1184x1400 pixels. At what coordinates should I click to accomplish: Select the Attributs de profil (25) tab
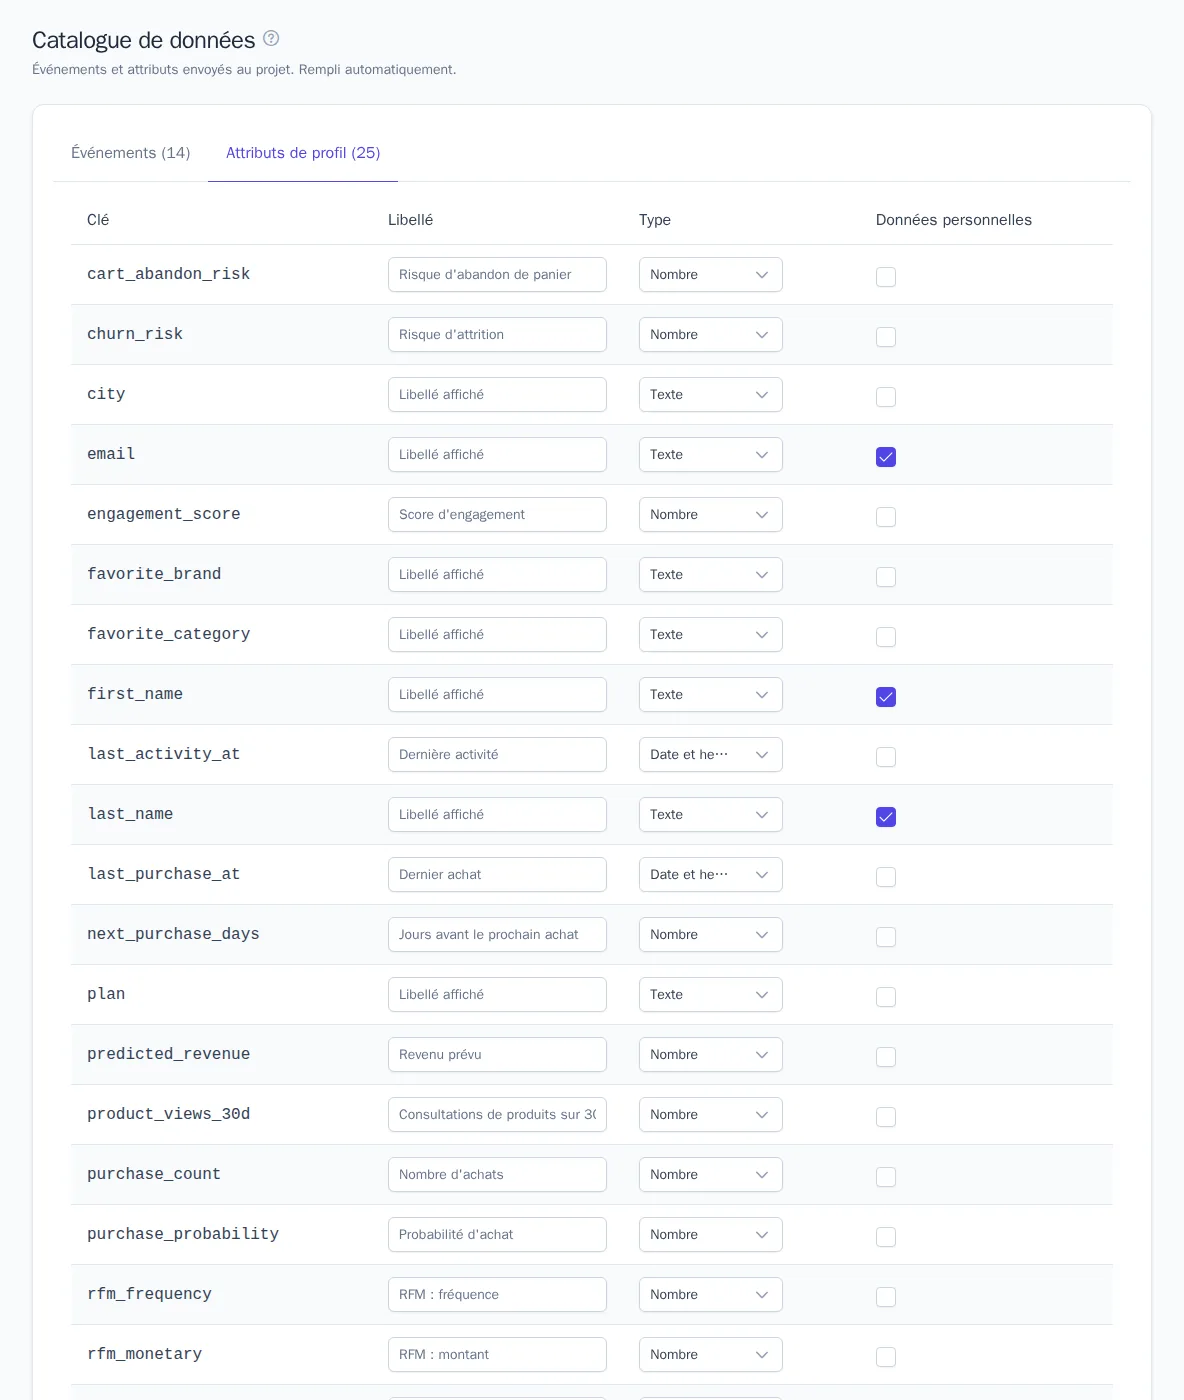point(303,153)
